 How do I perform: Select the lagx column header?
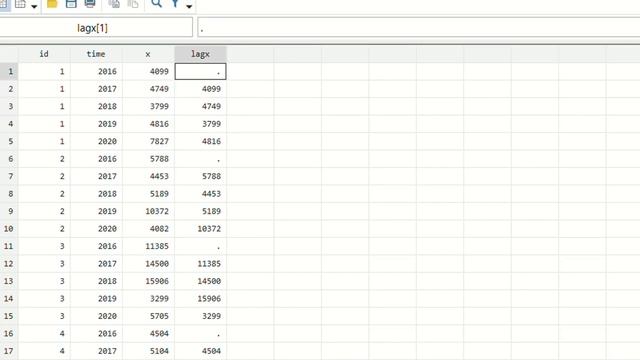pyautogui.click(x=200, y=54)
